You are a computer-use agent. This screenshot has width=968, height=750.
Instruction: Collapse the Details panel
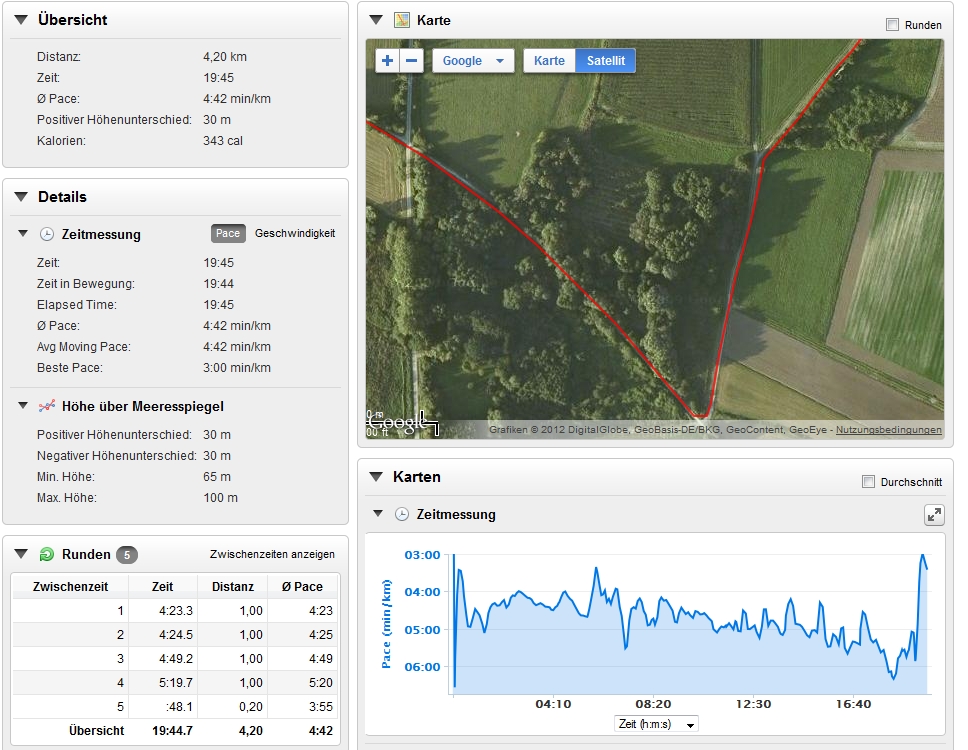(20, 197)
